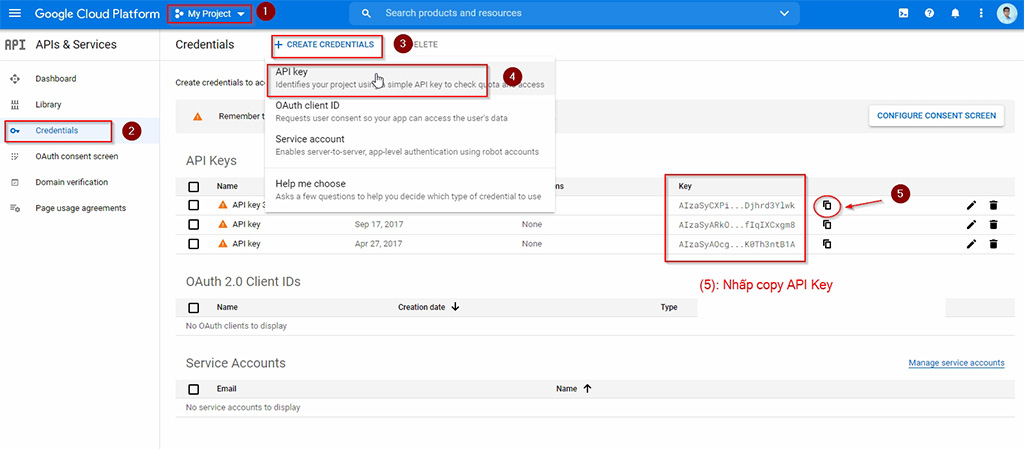Toggle Service Accounts header checkbox

(x=193, y=389)
